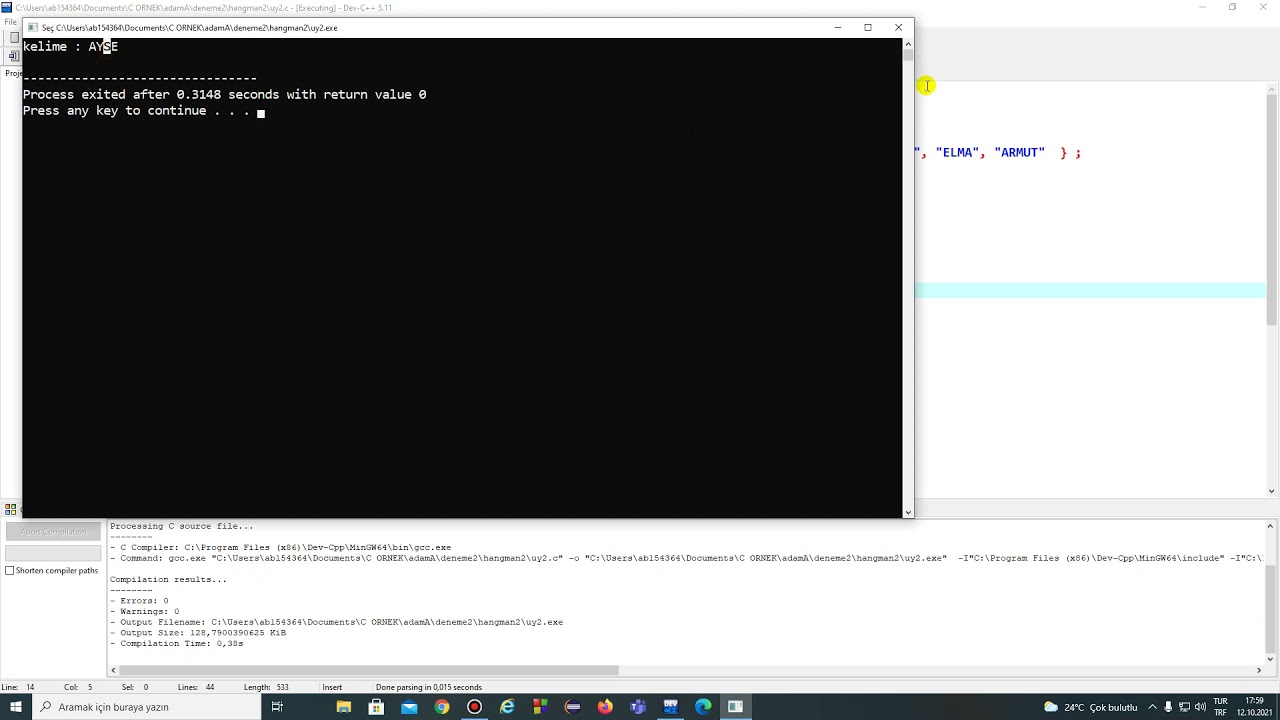
Task: Click the "ELMA" string in editor
Action: click(x=957, y=153)
